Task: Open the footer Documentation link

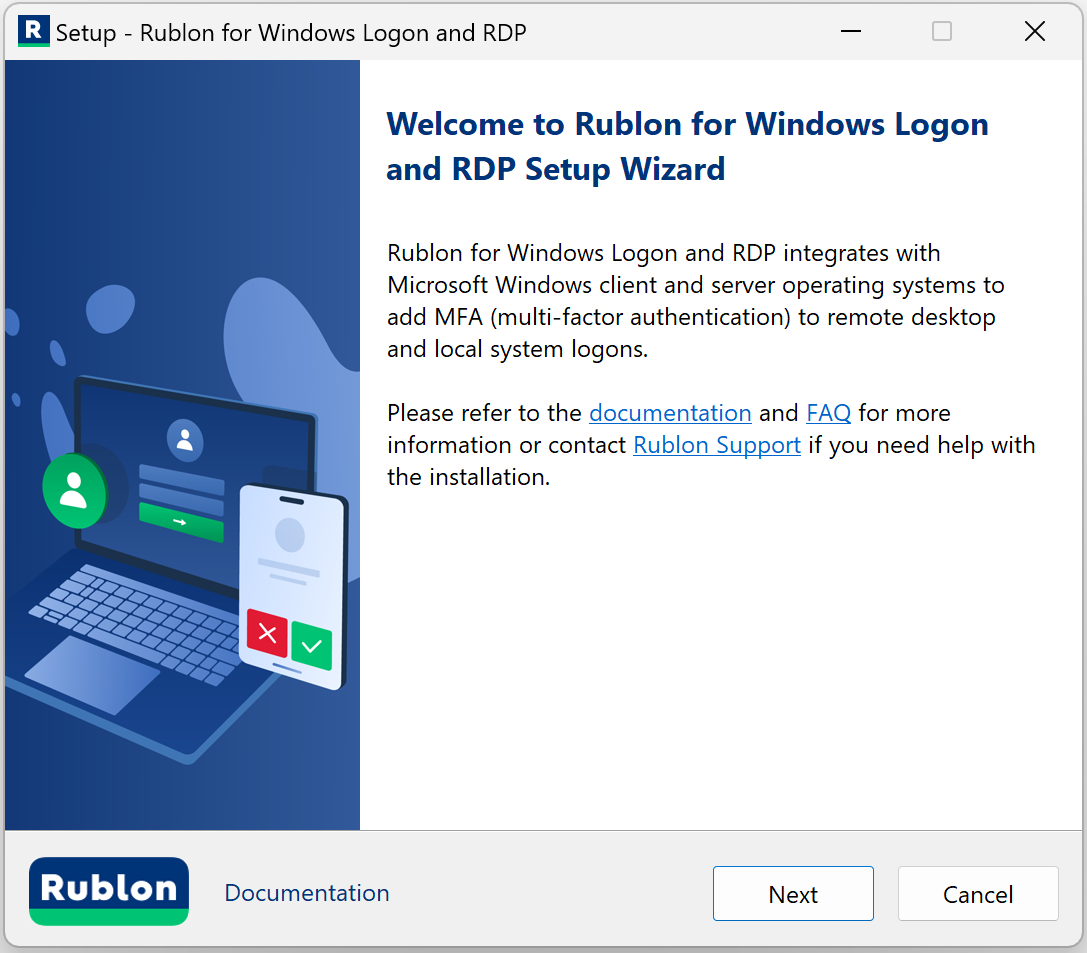Action: [x=307, y=893]
